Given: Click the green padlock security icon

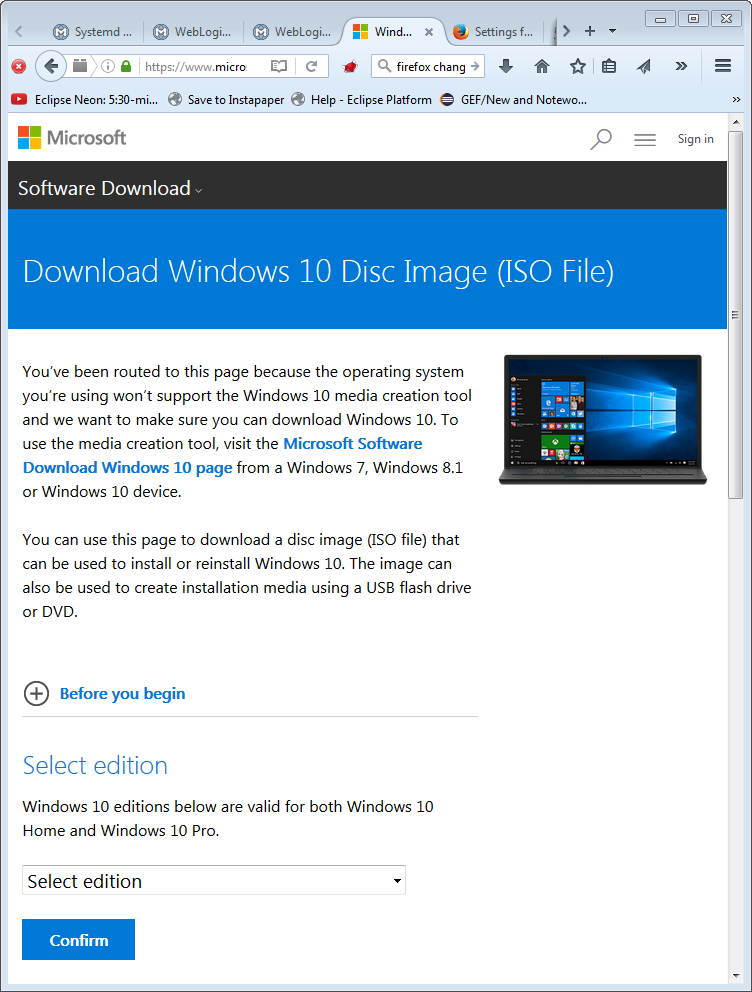Looking at the screenshot, I should (x=126, y=66).
